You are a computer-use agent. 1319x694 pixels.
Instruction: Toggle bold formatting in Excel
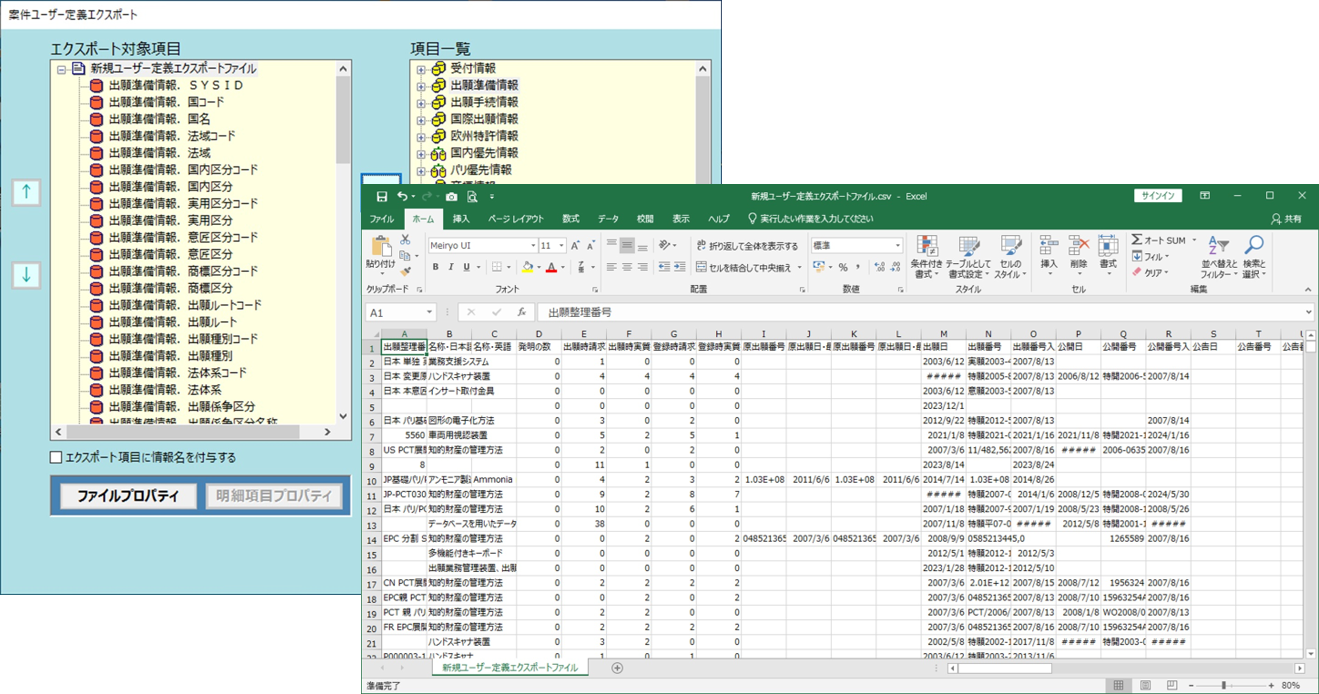tap(436, 267)
